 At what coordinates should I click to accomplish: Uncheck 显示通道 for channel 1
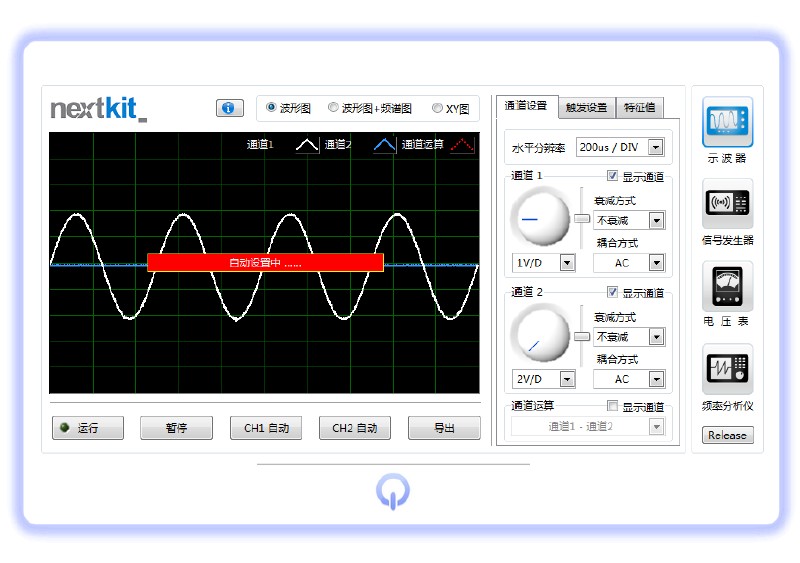click(613, 176)
